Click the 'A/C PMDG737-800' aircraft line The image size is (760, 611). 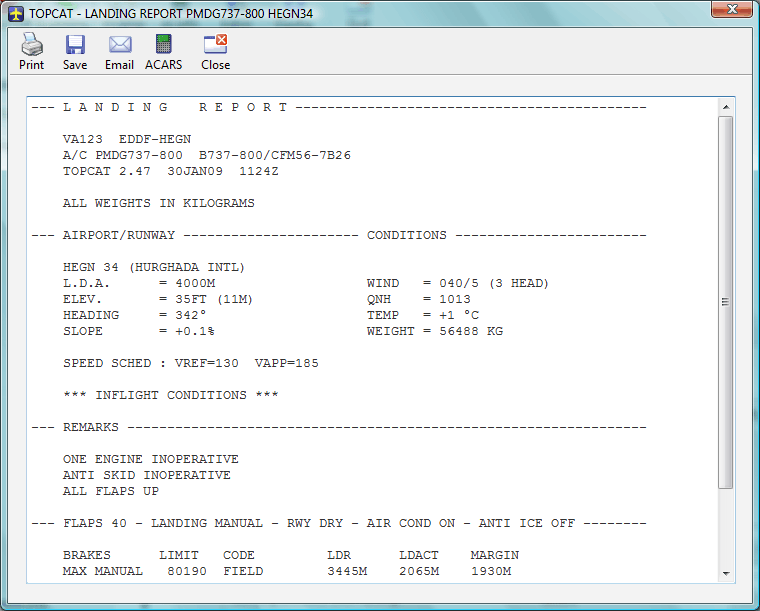coord(206,155)
